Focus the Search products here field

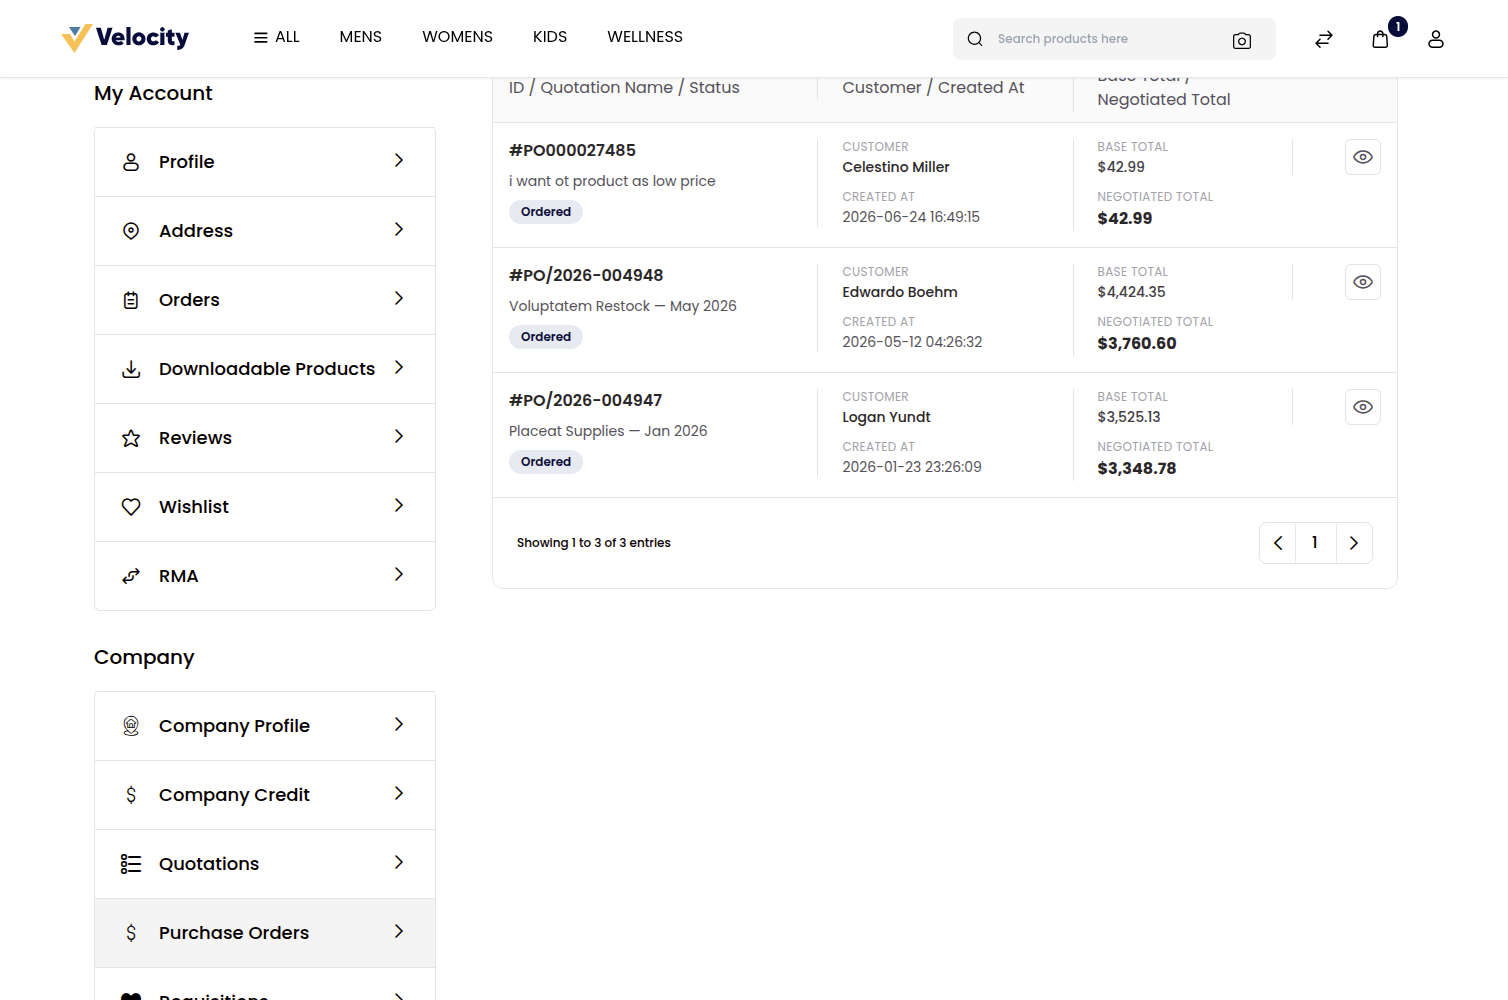[1105, 39]
